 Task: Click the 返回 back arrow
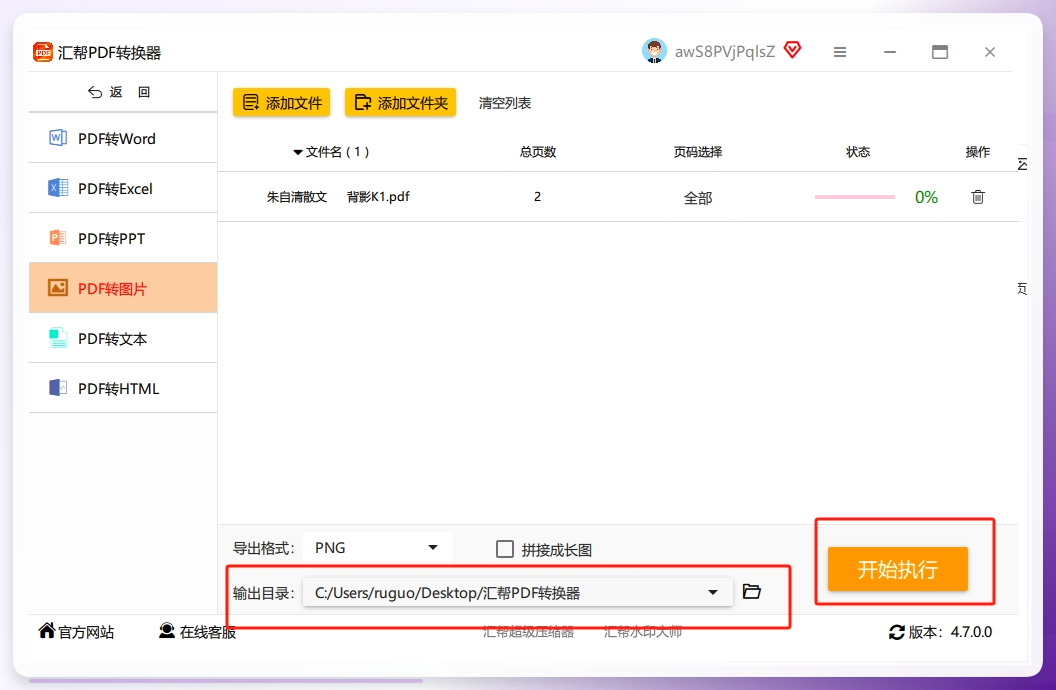(95, 92)
